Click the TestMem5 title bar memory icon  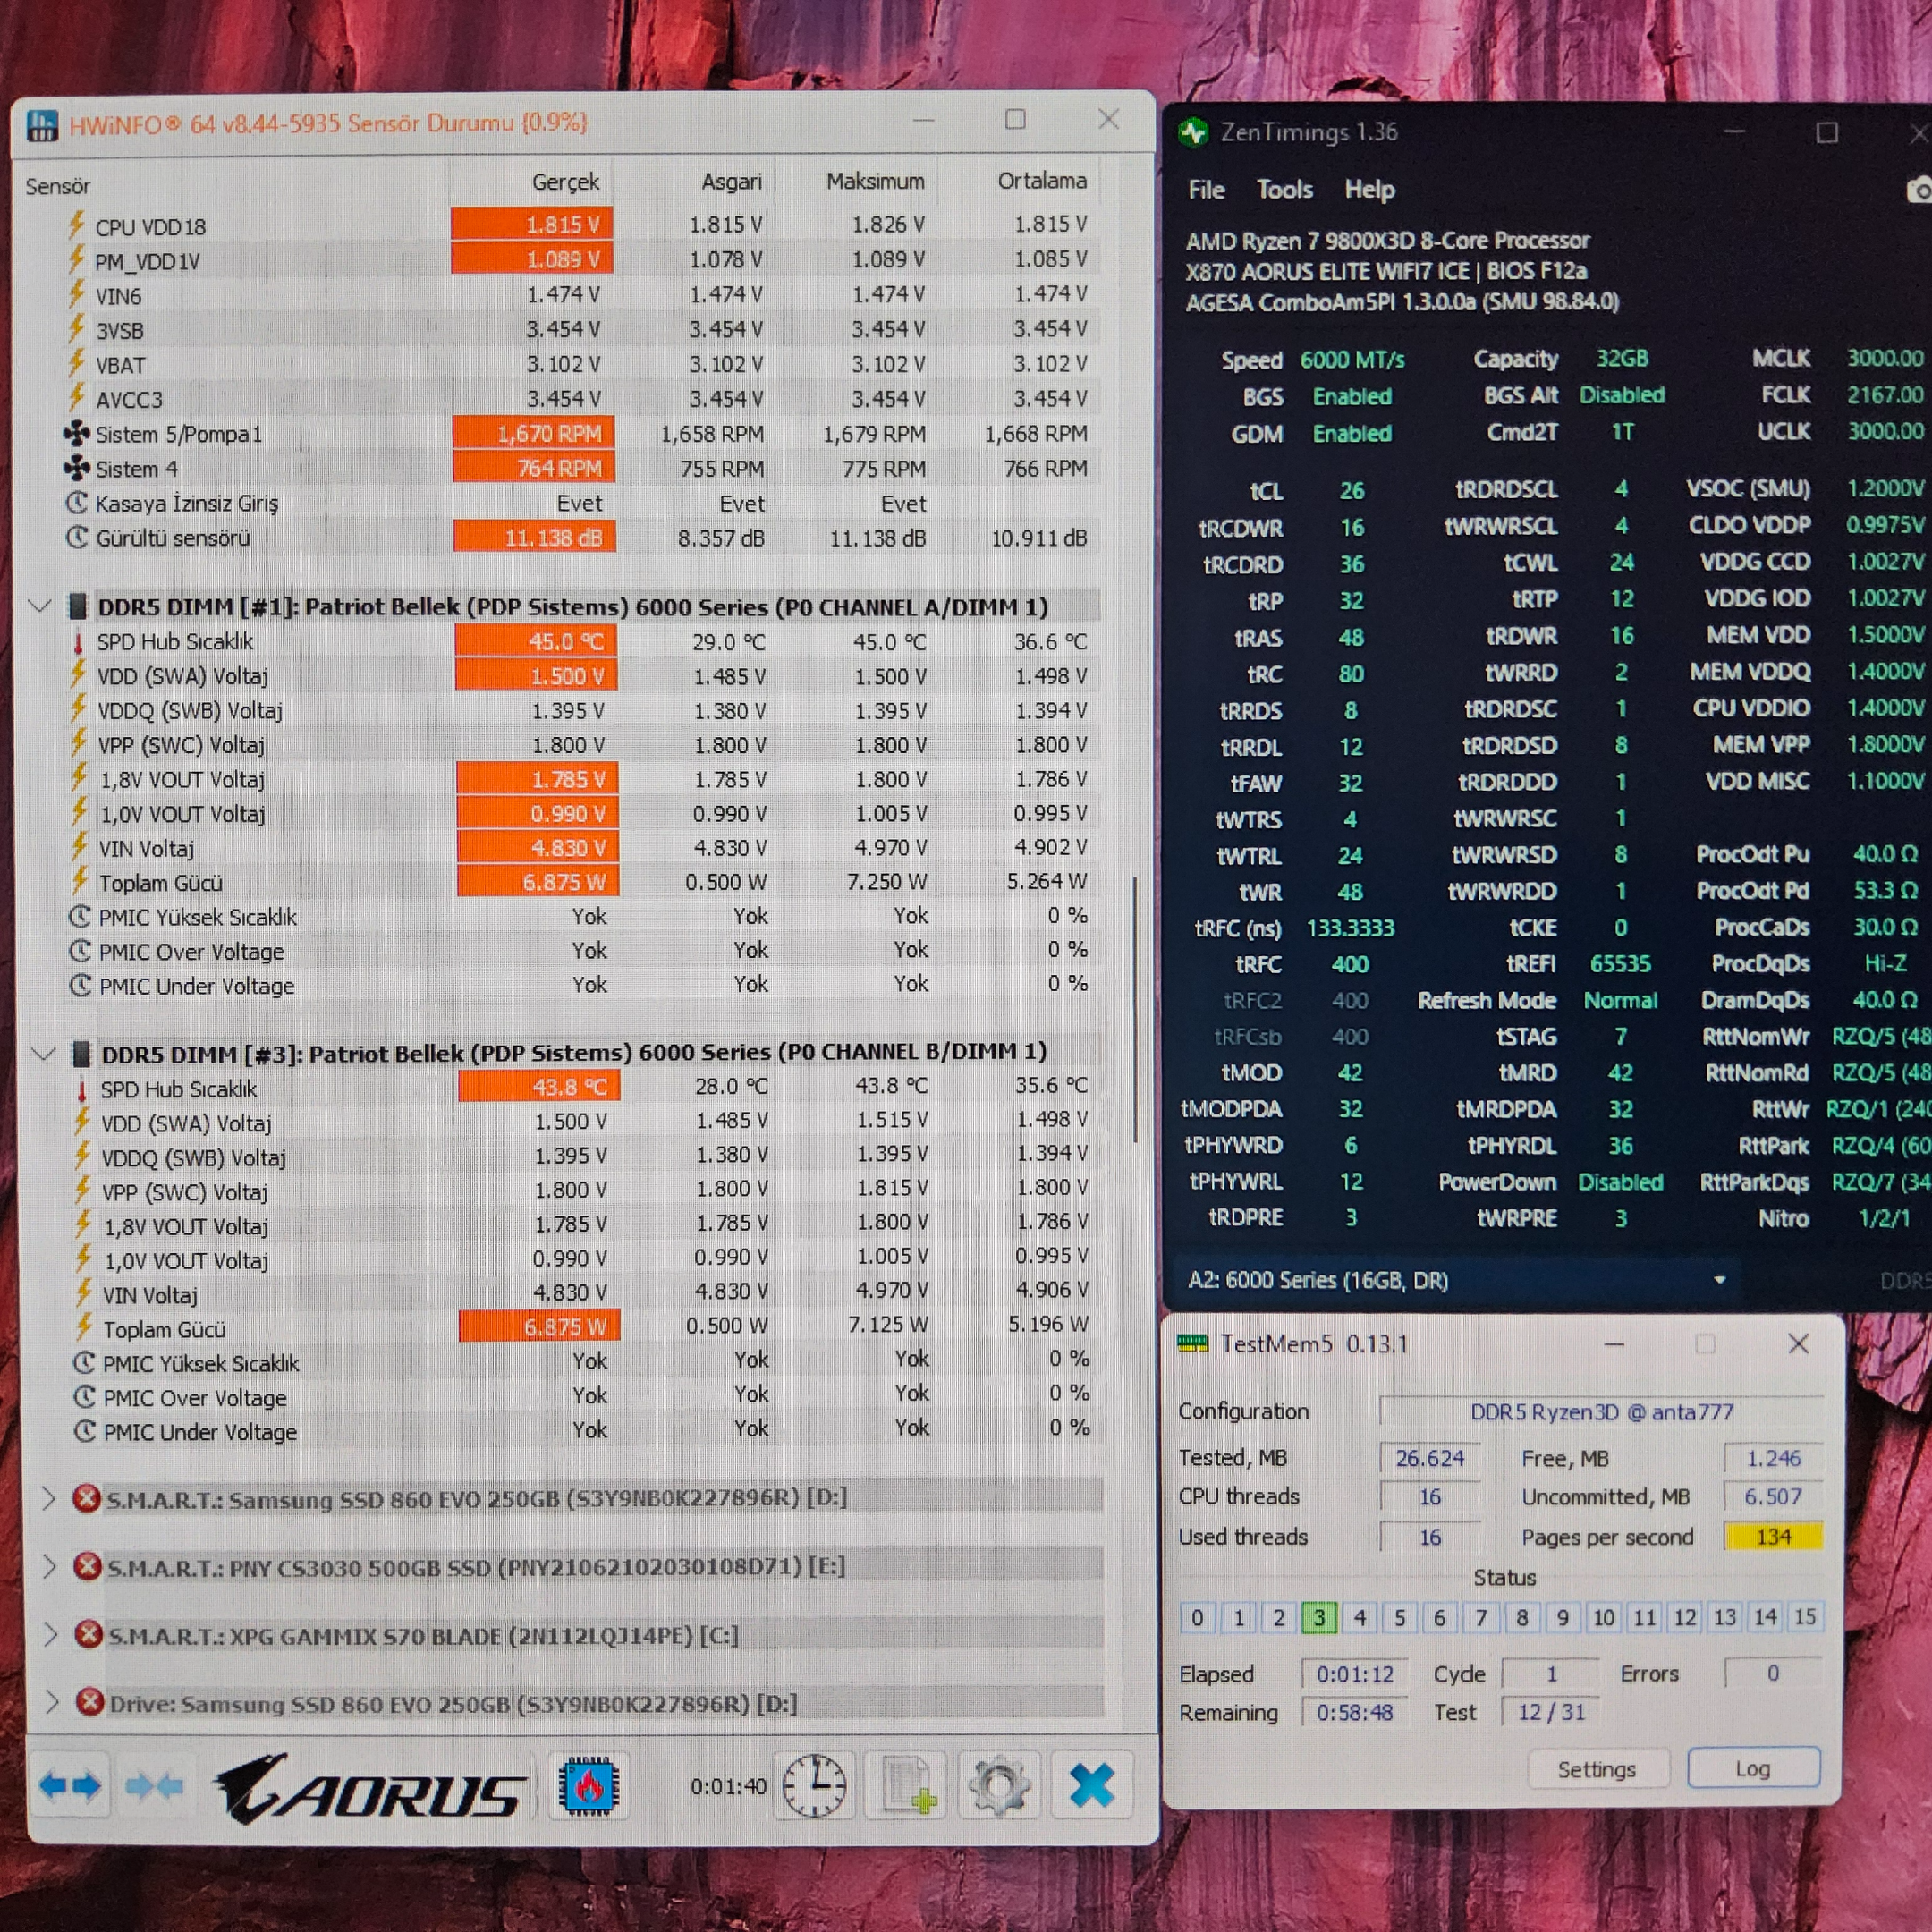coord(1193,1343)
